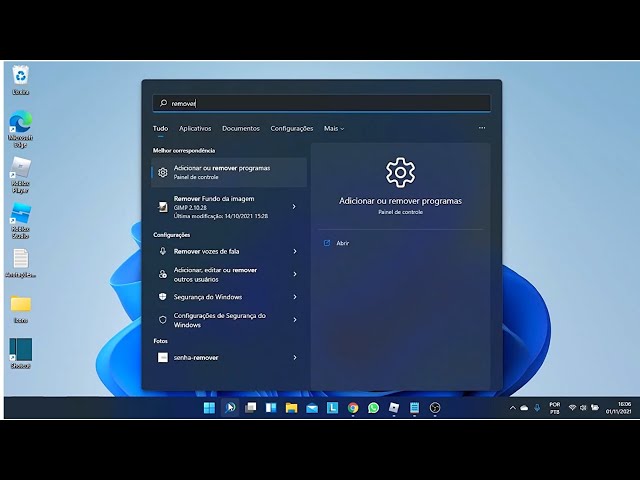Open the Mail app from the taskbar

[312, 408]
